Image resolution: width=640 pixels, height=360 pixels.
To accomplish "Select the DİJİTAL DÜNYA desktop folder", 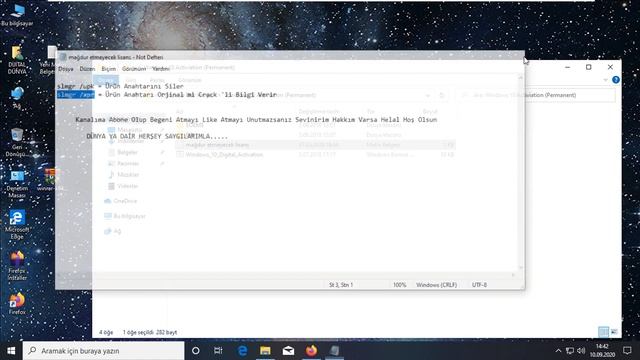I will [17, 60].
